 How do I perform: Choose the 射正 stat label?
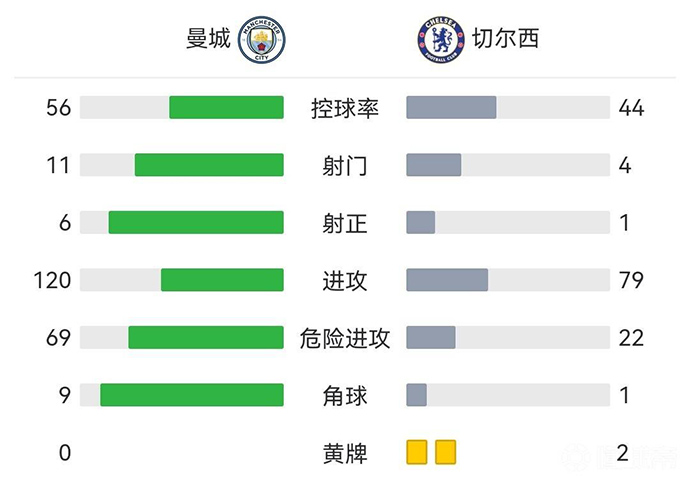[346, 223]
